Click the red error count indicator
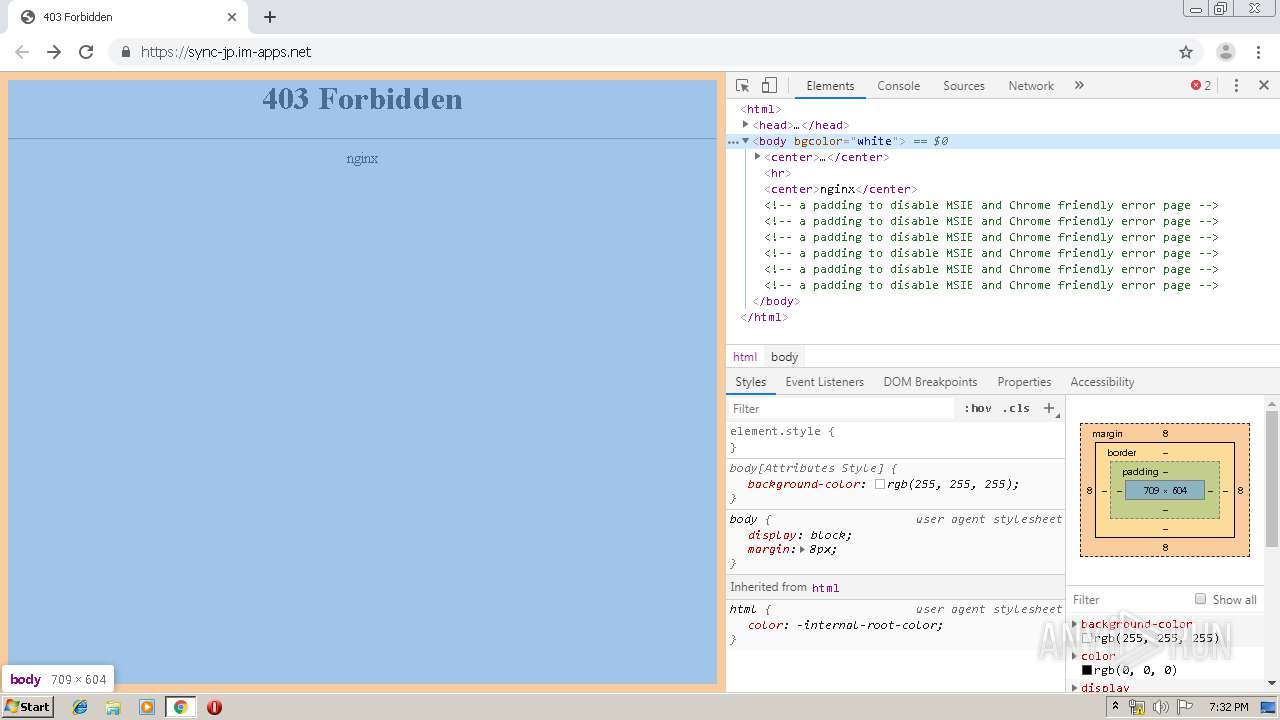 point(1201,86)
